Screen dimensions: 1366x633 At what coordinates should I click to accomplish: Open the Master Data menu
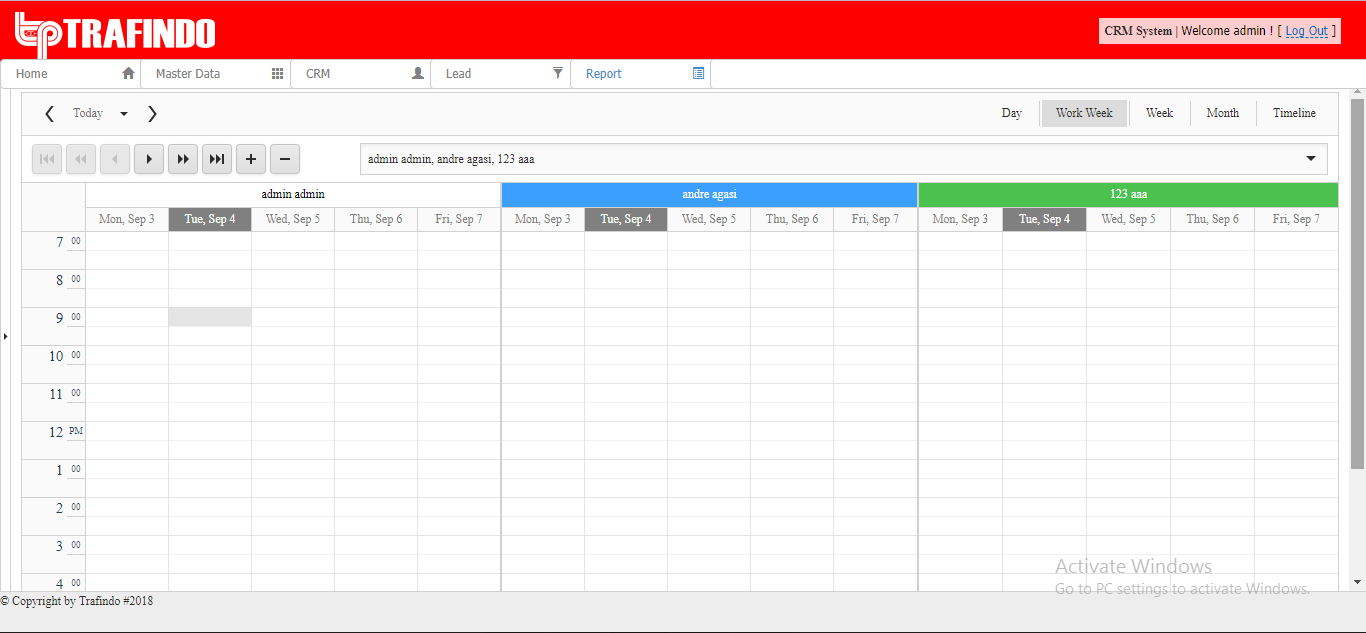point(215,74)
